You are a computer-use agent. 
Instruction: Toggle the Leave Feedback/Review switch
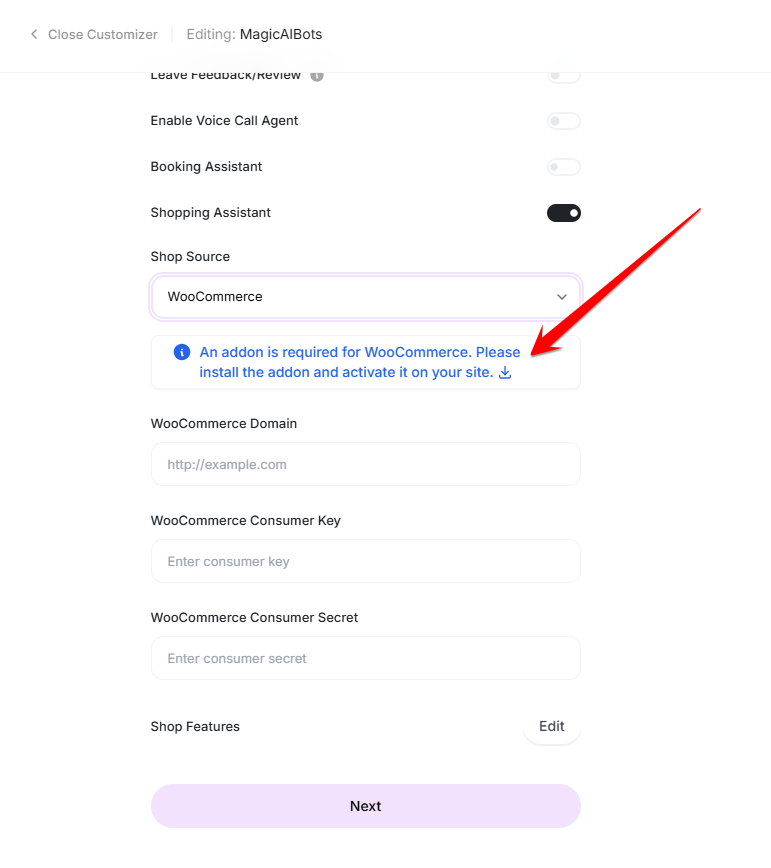[x=563, y=75]
